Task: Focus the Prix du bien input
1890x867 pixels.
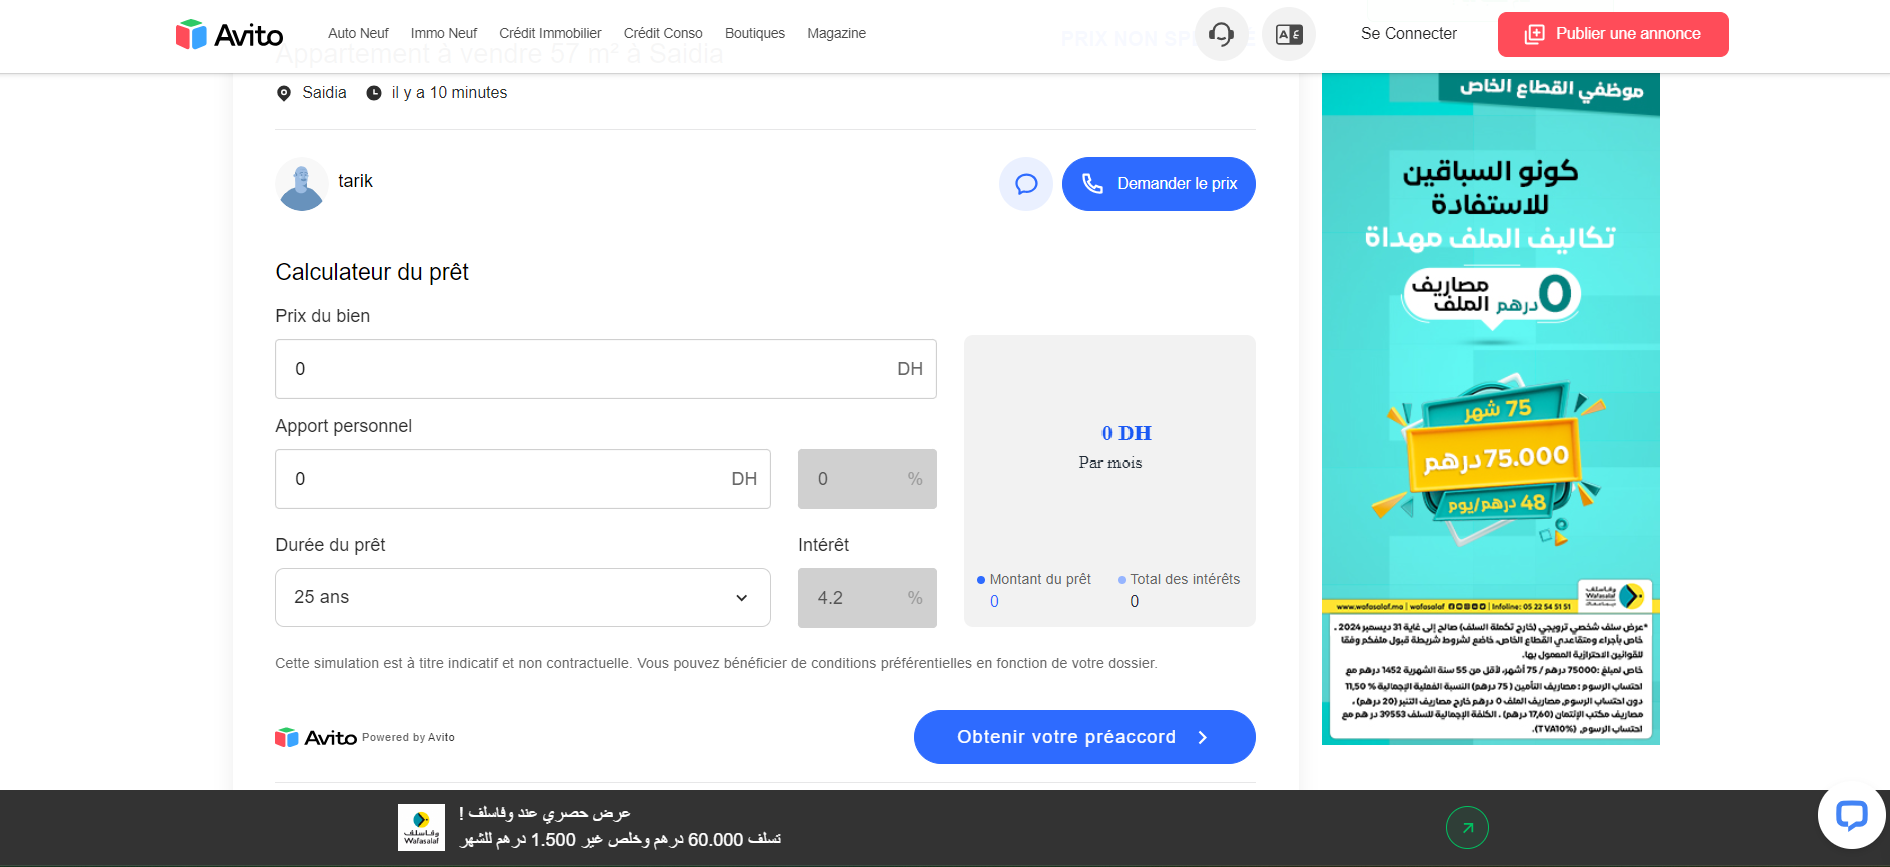Action: click(x=606, y=369)
